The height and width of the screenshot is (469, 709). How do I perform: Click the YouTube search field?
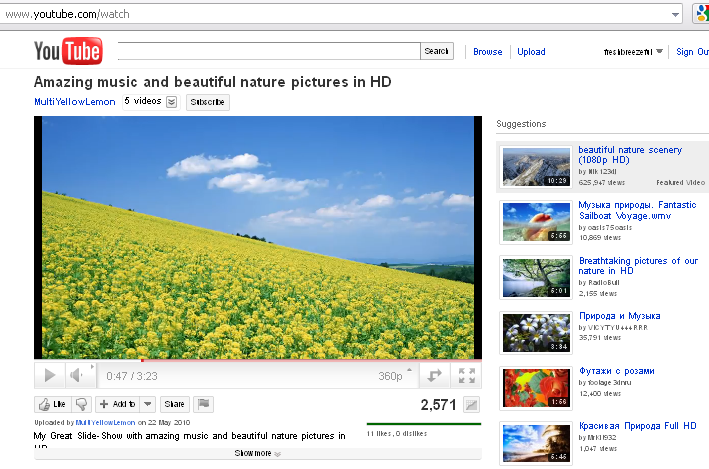pyautogui.click(x=269, y=51)
